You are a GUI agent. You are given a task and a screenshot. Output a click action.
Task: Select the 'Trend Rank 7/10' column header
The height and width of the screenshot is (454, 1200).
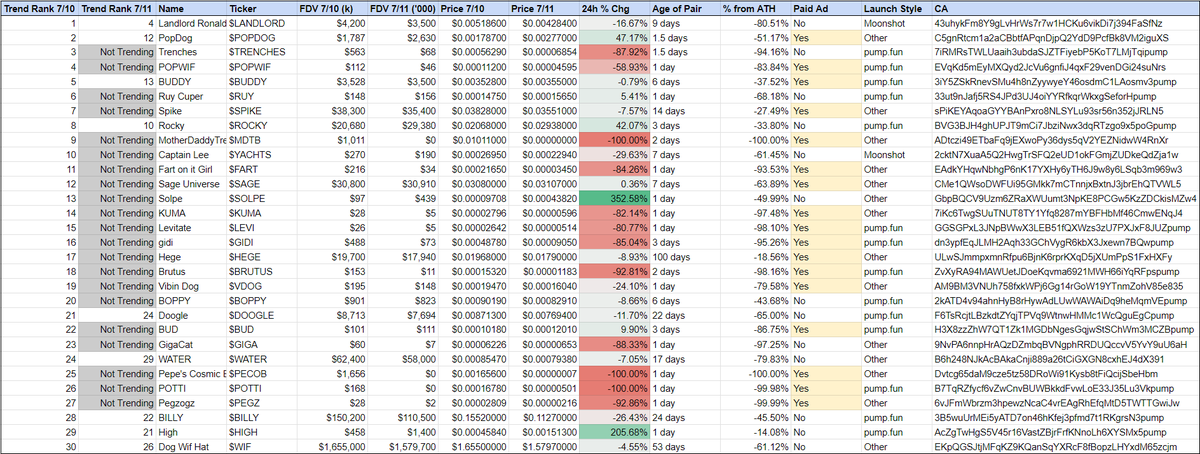[x=38, y=7]
